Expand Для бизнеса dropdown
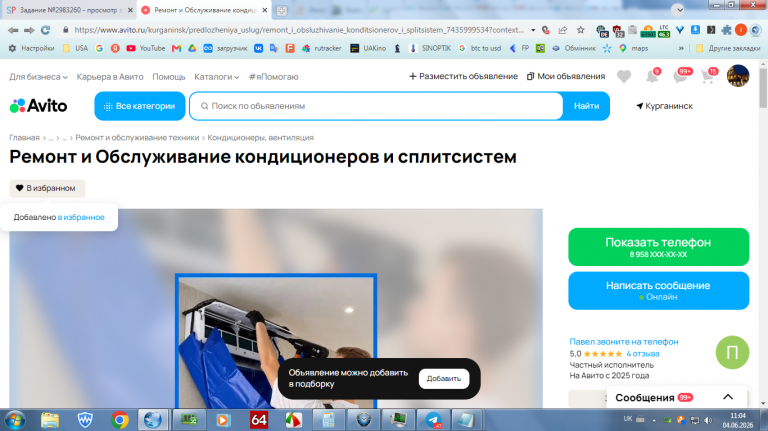 point(38,77)
